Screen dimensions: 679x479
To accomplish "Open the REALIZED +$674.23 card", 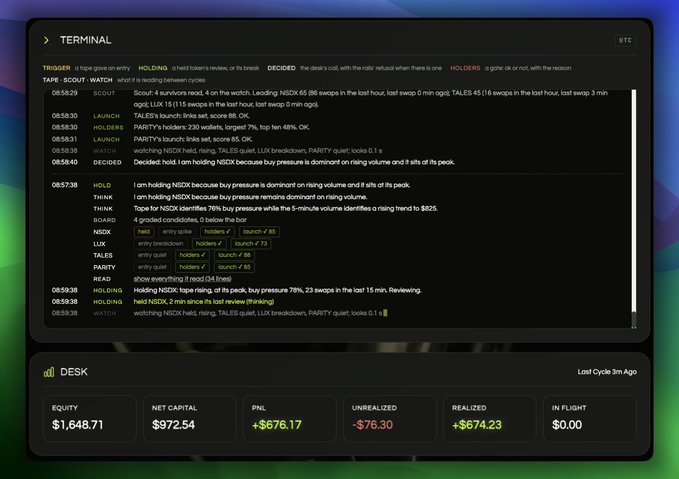I will click(490, 418).
